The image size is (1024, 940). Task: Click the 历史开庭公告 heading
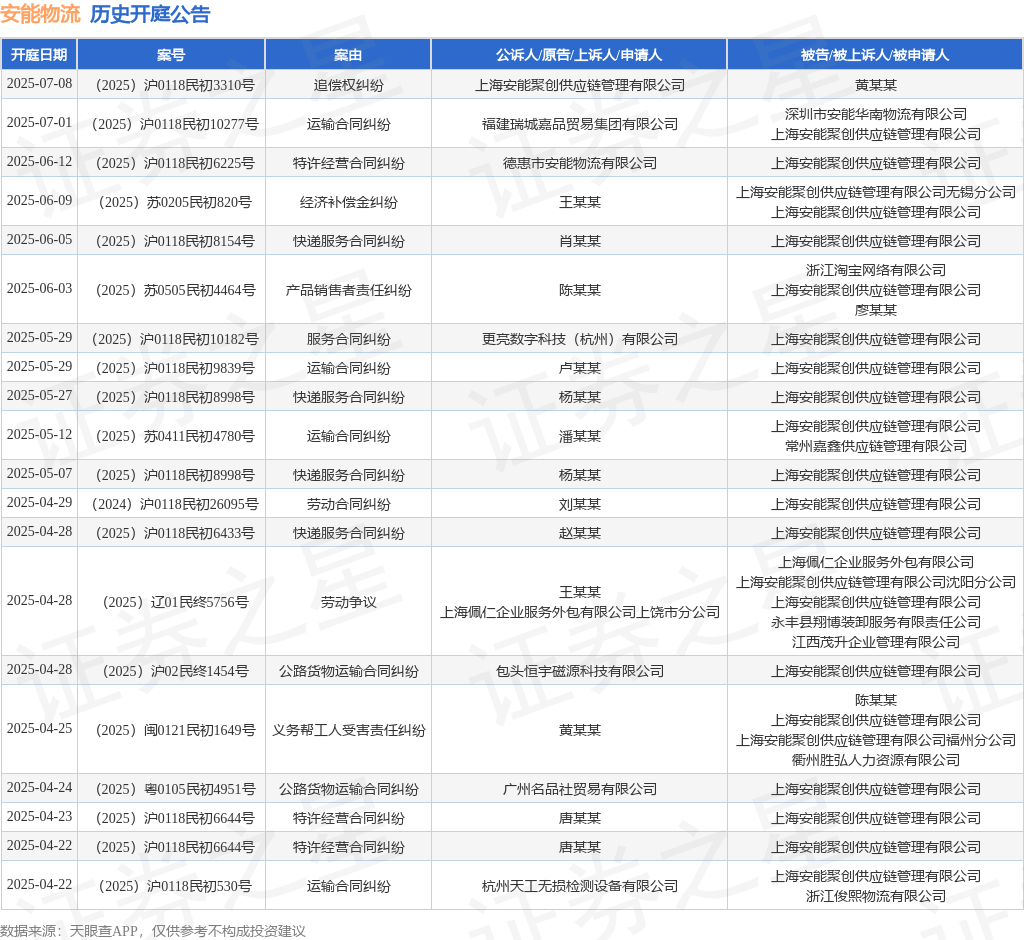(x=150, y=14)
